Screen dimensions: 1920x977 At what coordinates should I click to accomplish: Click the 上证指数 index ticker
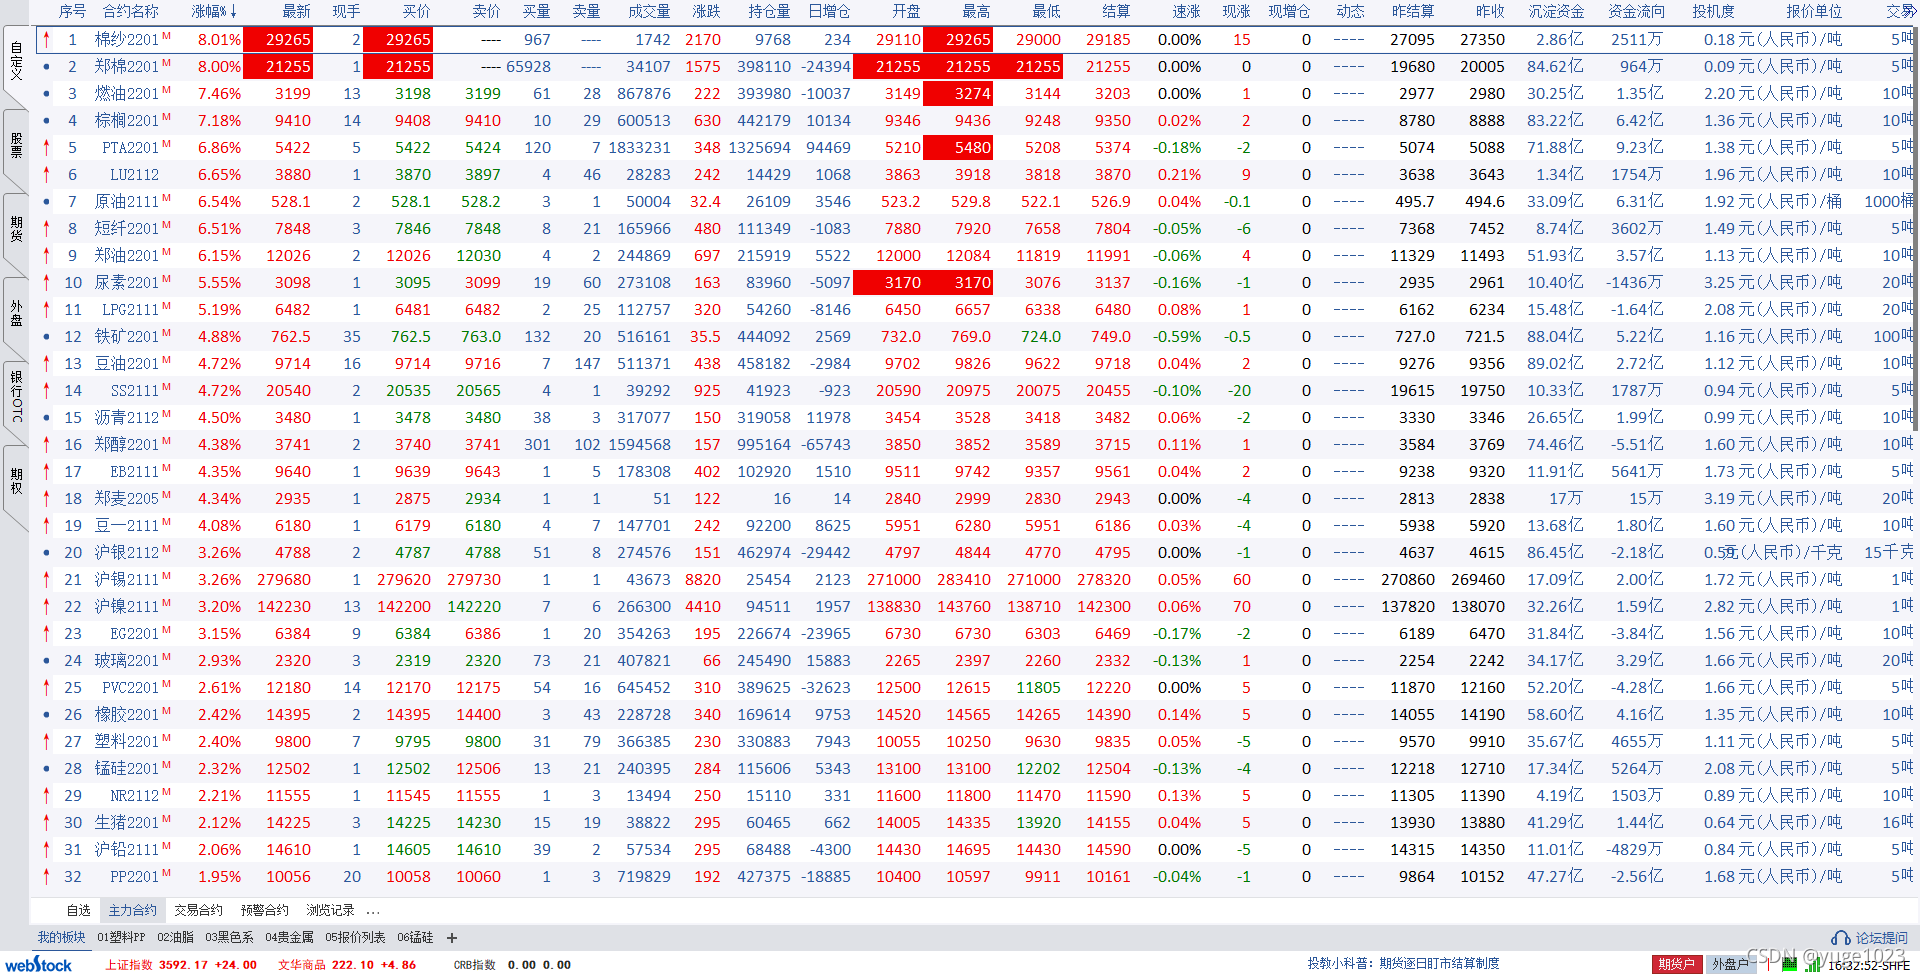(x=181, y=965)
